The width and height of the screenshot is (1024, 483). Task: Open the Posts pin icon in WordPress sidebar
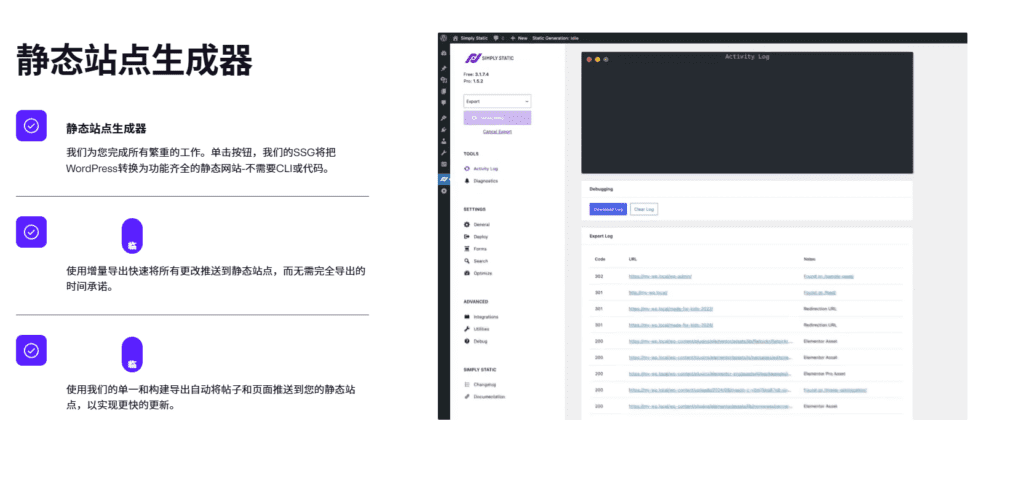[443, 69]
